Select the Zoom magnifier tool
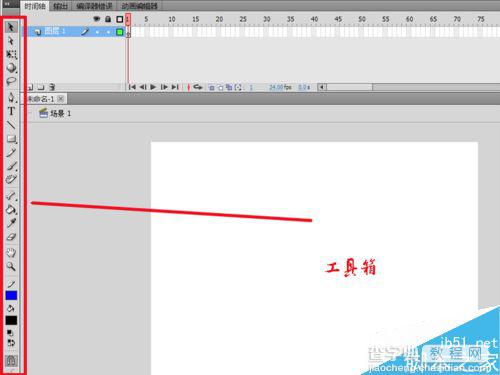The height and width of the screenshot is (375, 500). pyautogui.click(x=11, y=266)
